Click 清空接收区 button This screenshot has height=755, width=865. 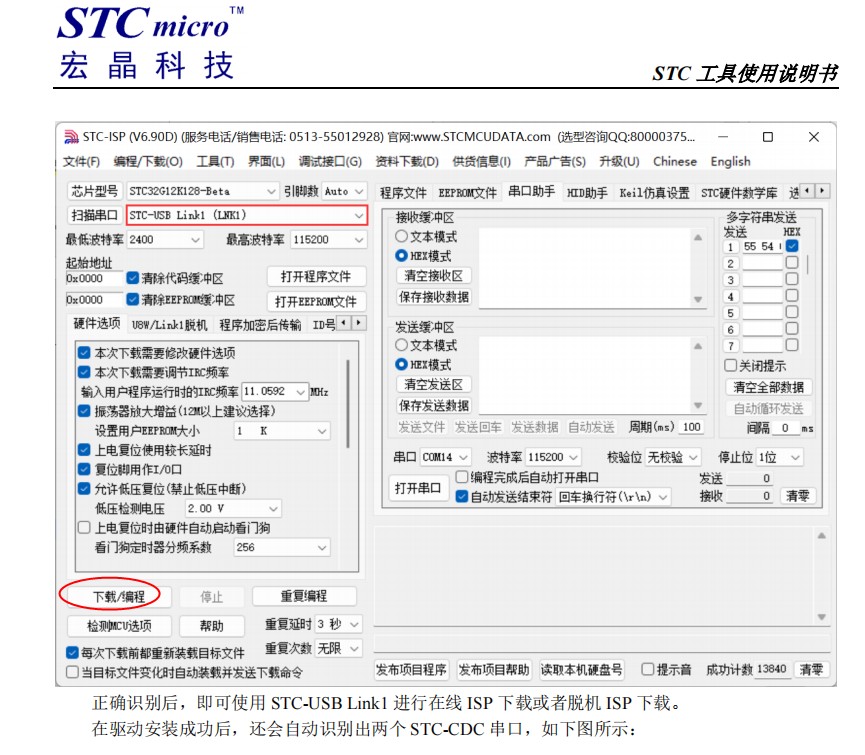click(434, 276)
